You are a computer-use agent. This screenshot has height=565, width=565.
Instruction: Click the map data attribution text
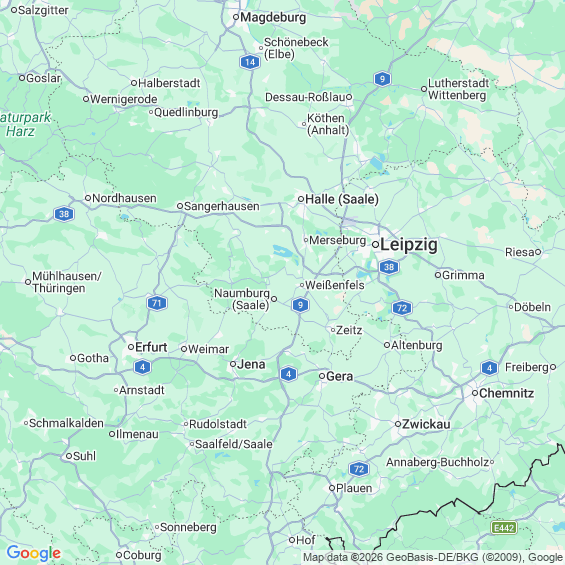tap(433, 557)
